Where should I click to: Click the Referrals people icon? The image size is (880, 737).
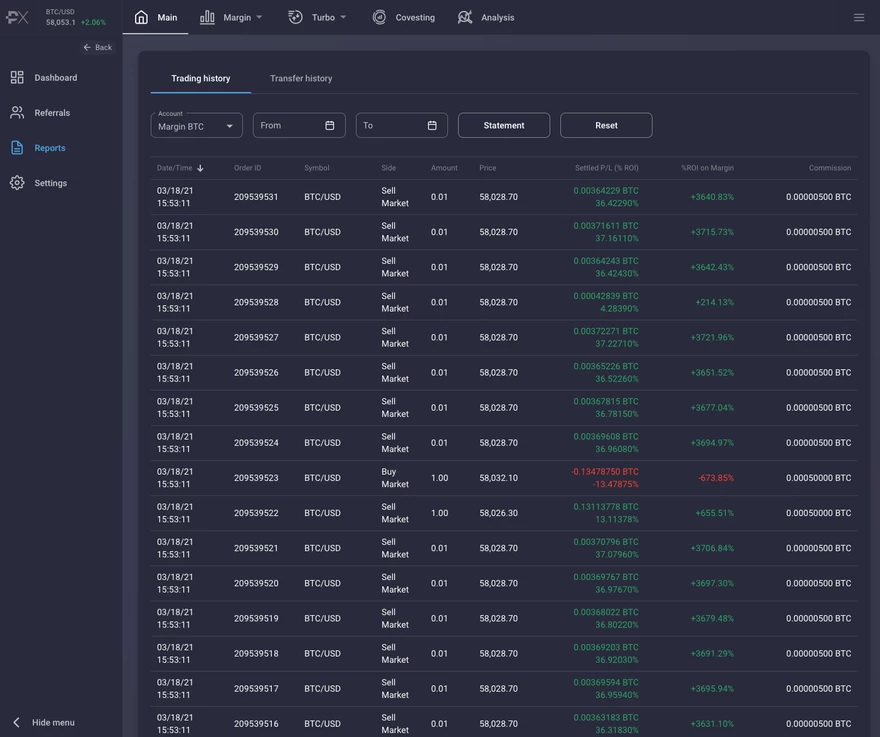(17, 113)
